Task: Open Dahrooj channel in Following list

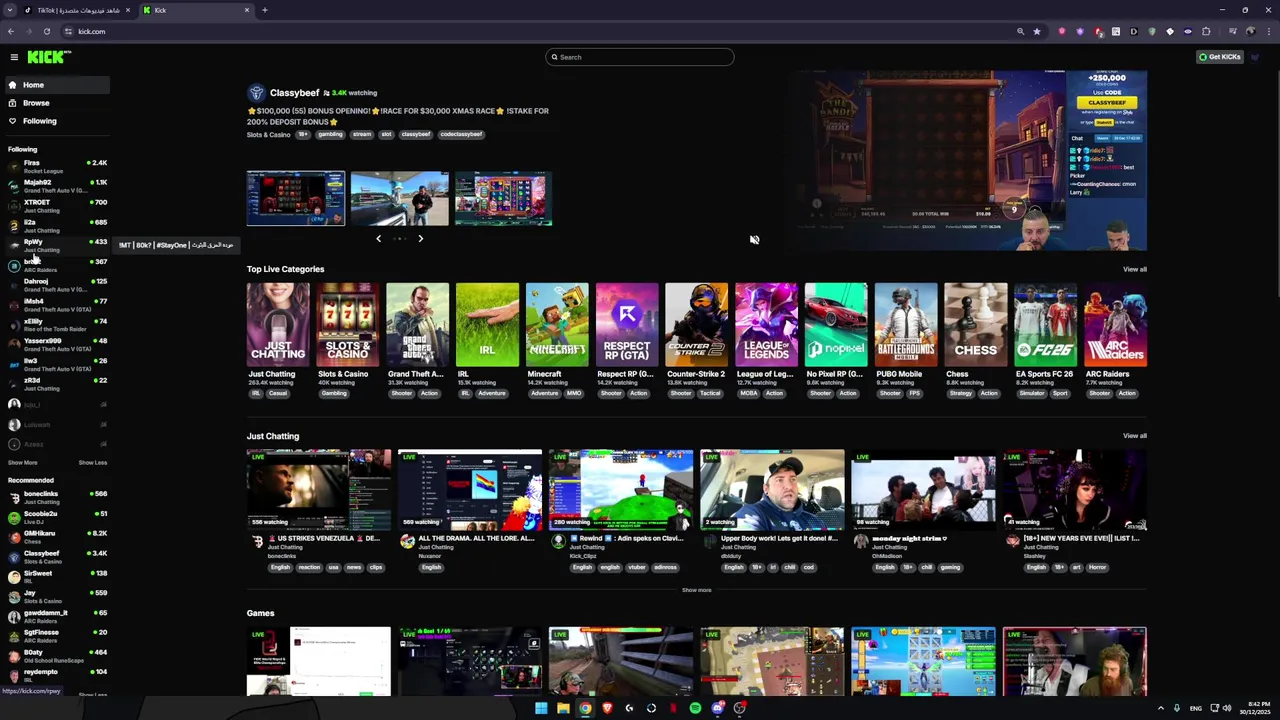Action: pos(55,285)
